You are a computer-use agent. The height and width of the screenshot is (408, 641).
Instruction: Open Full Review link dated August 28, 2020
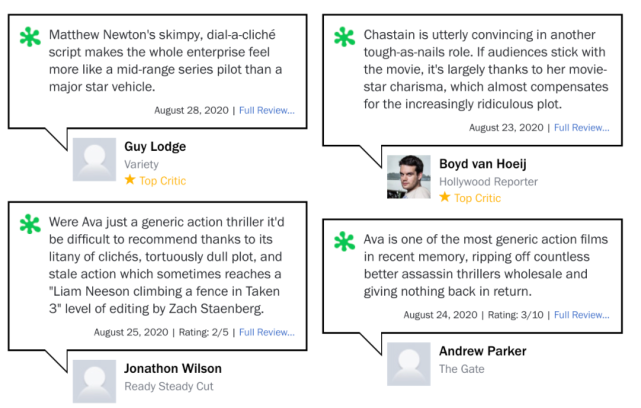click(x=267, y=110)
